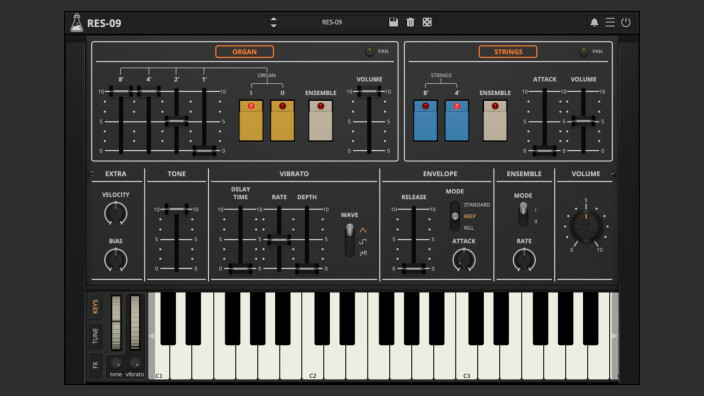This screenshot has height=396, width=704.
Task: Flip the Ensemble MODE I/II switch
Action: coord(523,214)
